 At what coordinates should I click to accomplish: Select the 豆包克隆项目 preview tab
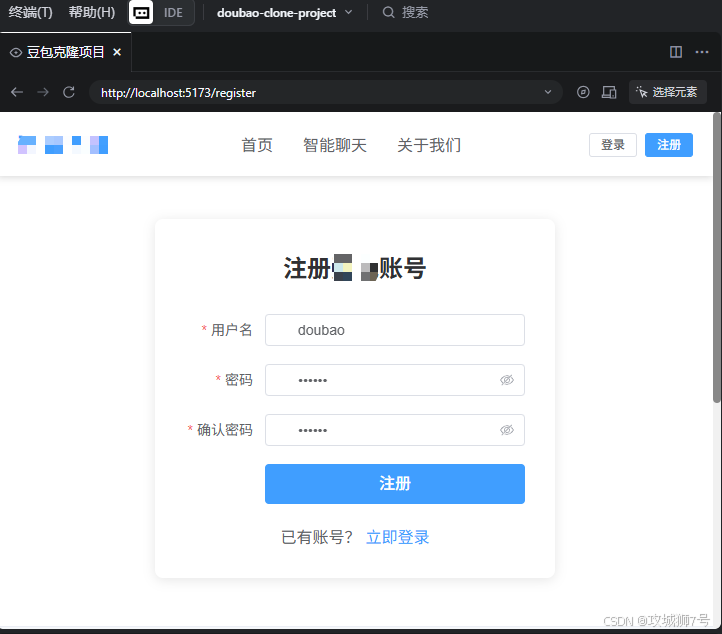[65, 52]
